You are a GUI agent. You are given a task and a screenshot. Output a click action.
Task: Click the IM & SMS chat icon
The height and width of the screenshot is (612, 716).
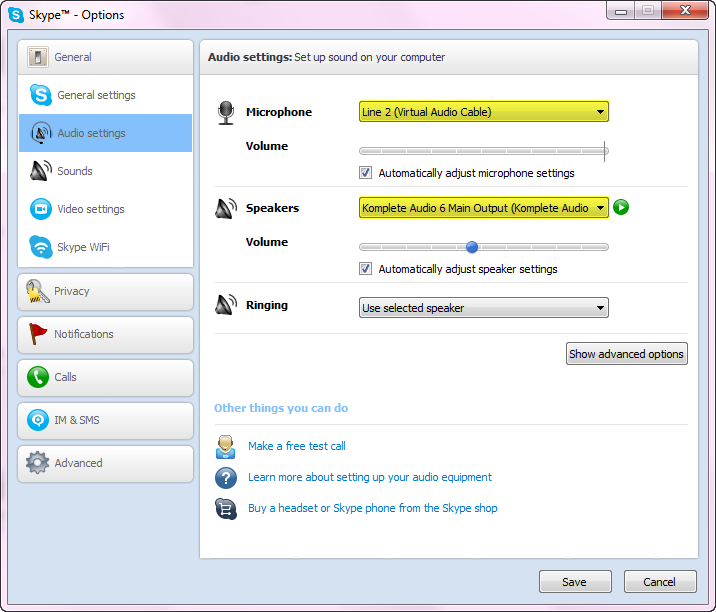point(37,420)
